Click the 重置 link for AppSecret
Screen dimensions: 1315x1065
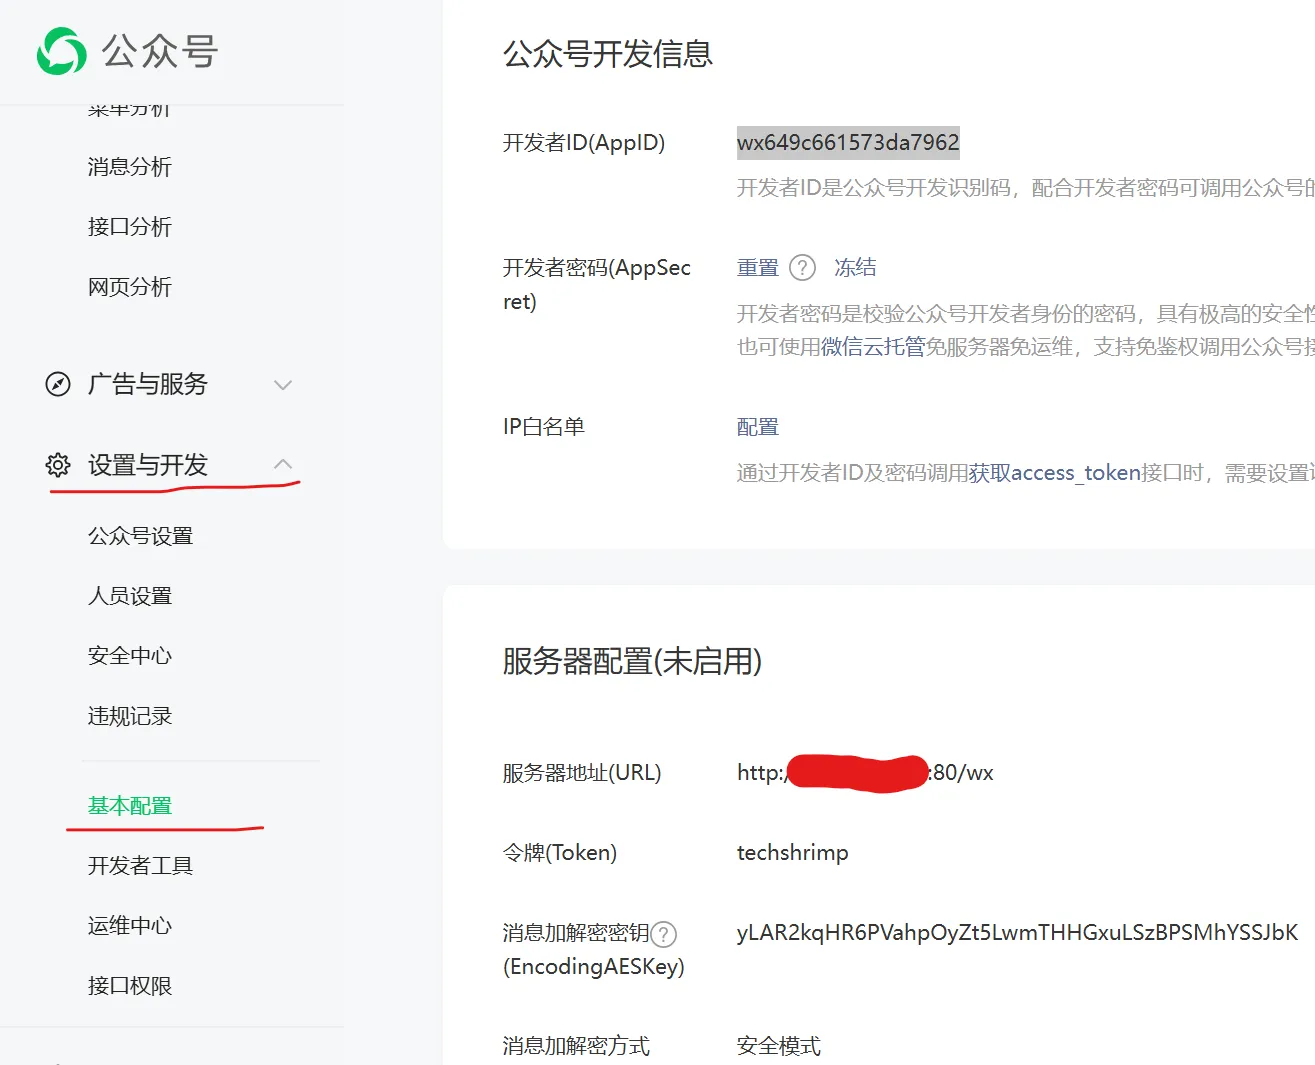757,268
